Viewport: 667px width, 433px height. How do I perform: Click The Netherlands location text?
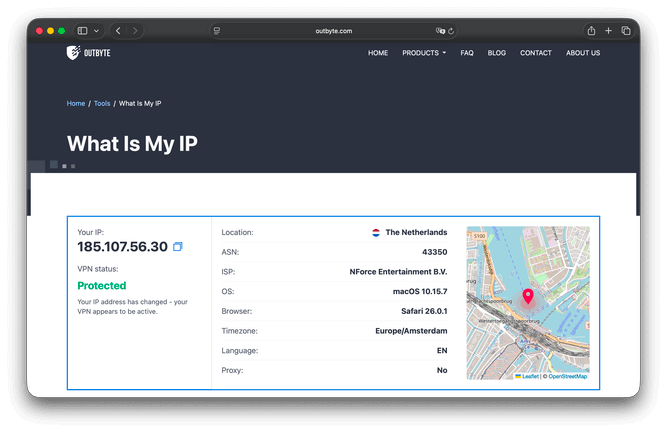pos(416,232)
